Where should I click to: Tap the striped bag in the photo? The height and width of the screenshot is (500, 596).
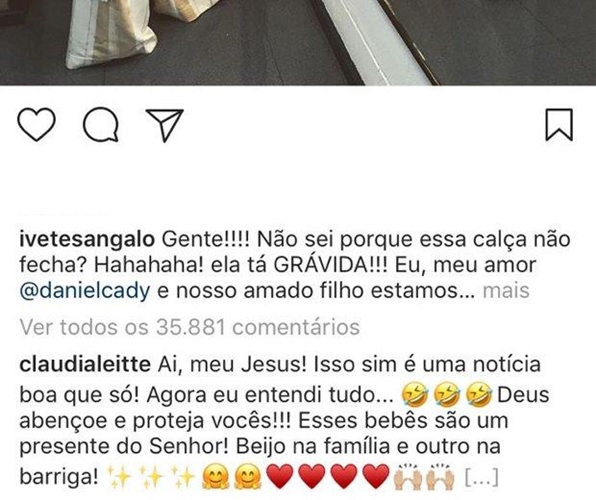tap(112, 34)
